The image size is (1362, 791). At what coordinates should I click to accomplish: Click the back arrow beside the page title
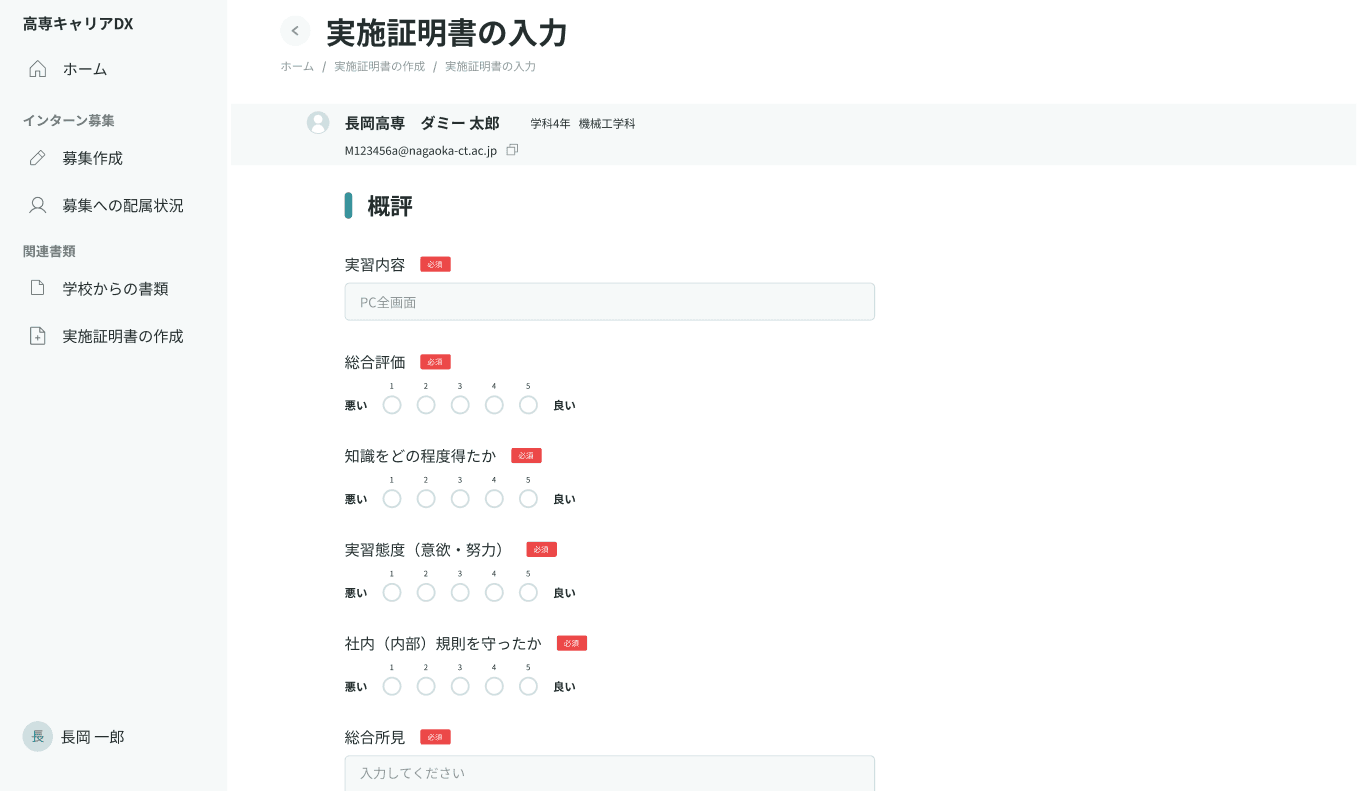click(x=295, y=30)
